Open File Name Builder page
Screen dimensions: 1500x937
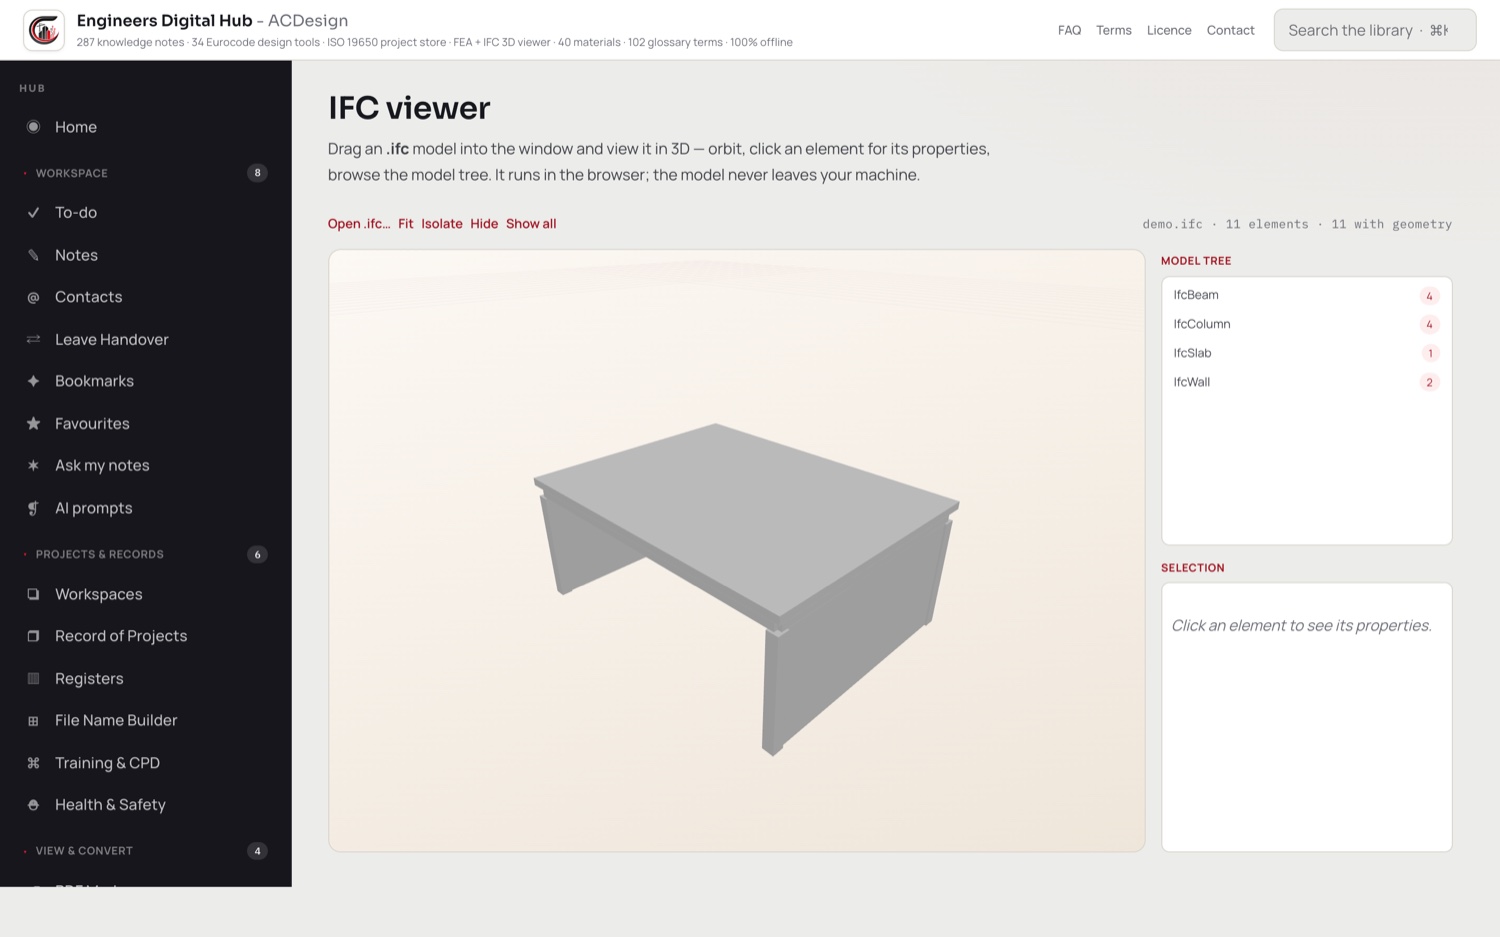[x=146, y=720]
